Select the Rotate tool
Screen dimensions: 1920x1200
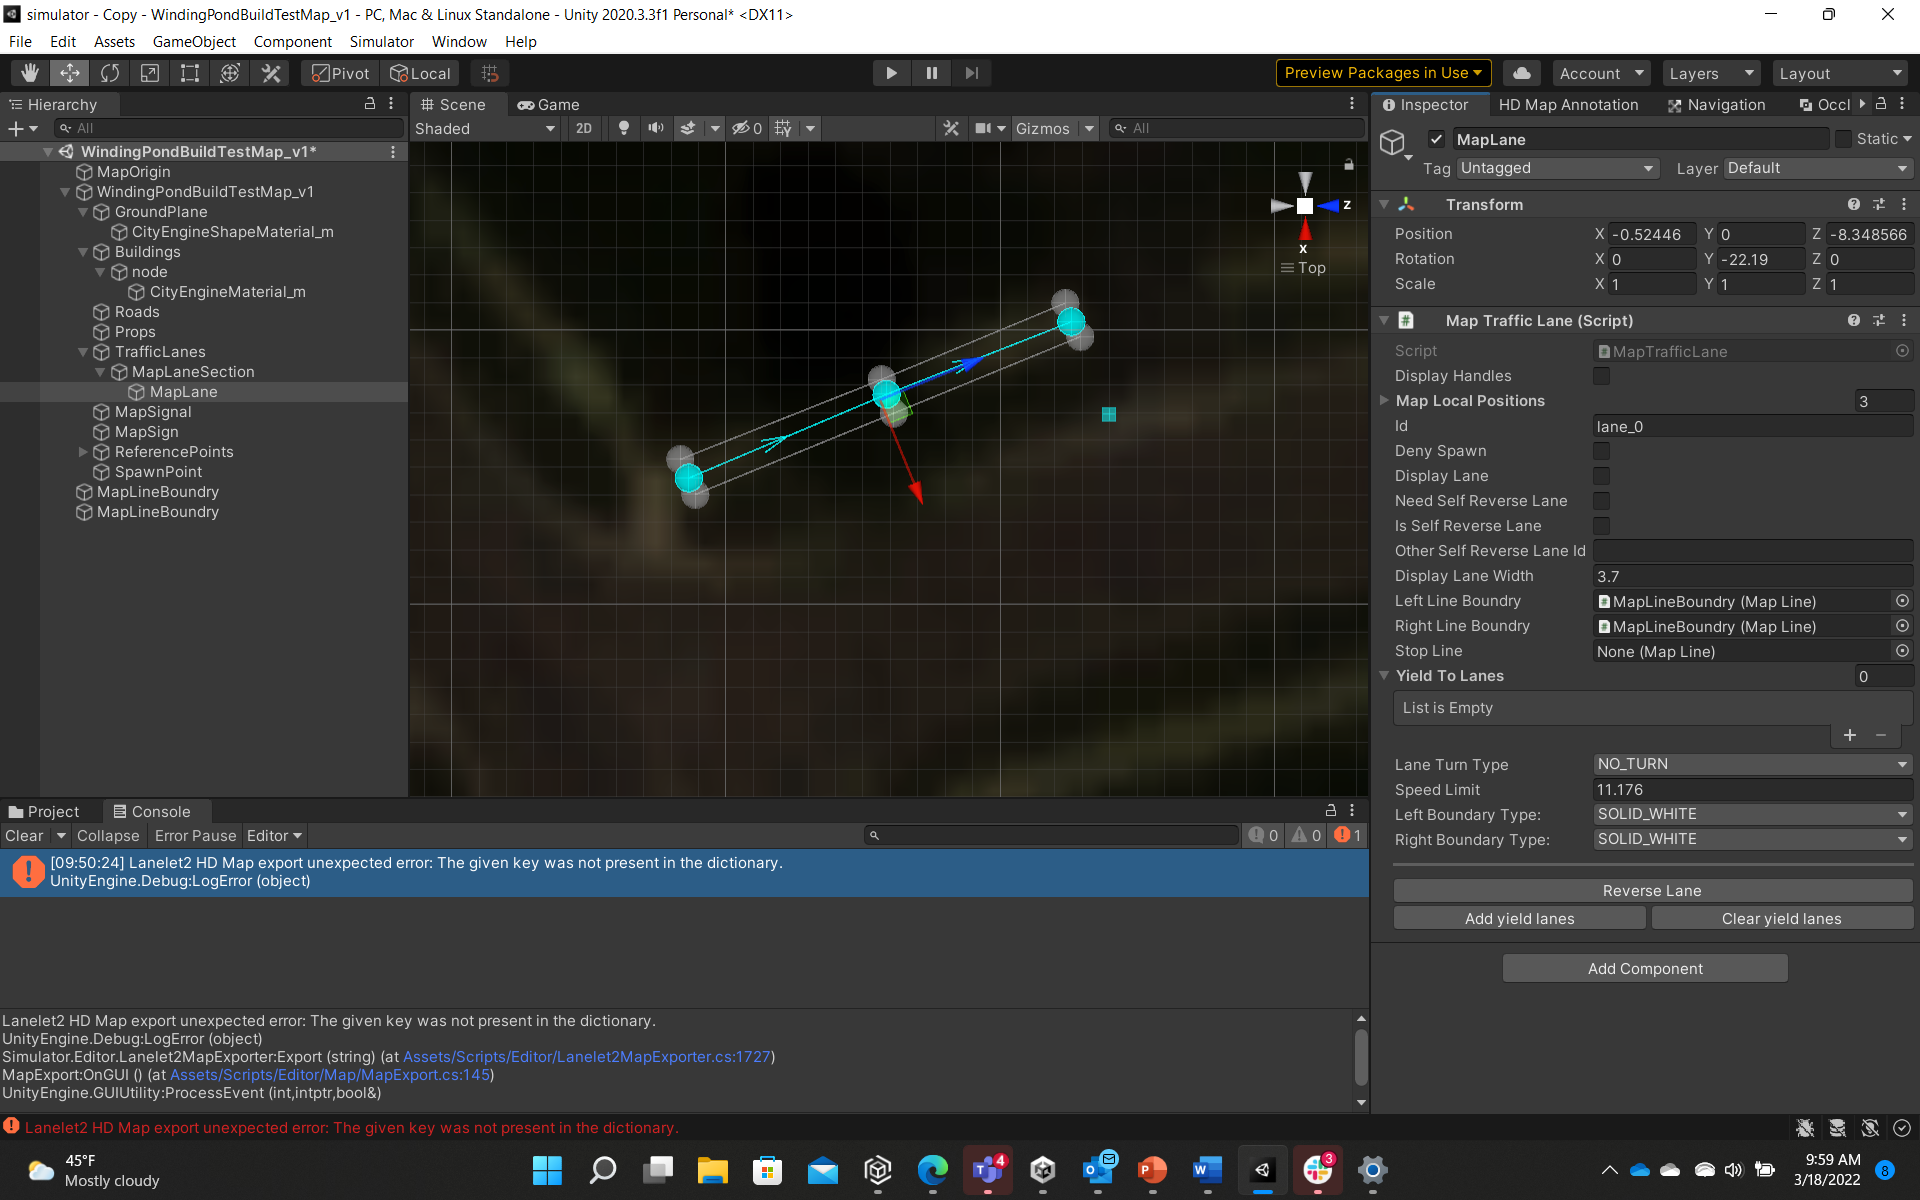click(x=109, y=72)
